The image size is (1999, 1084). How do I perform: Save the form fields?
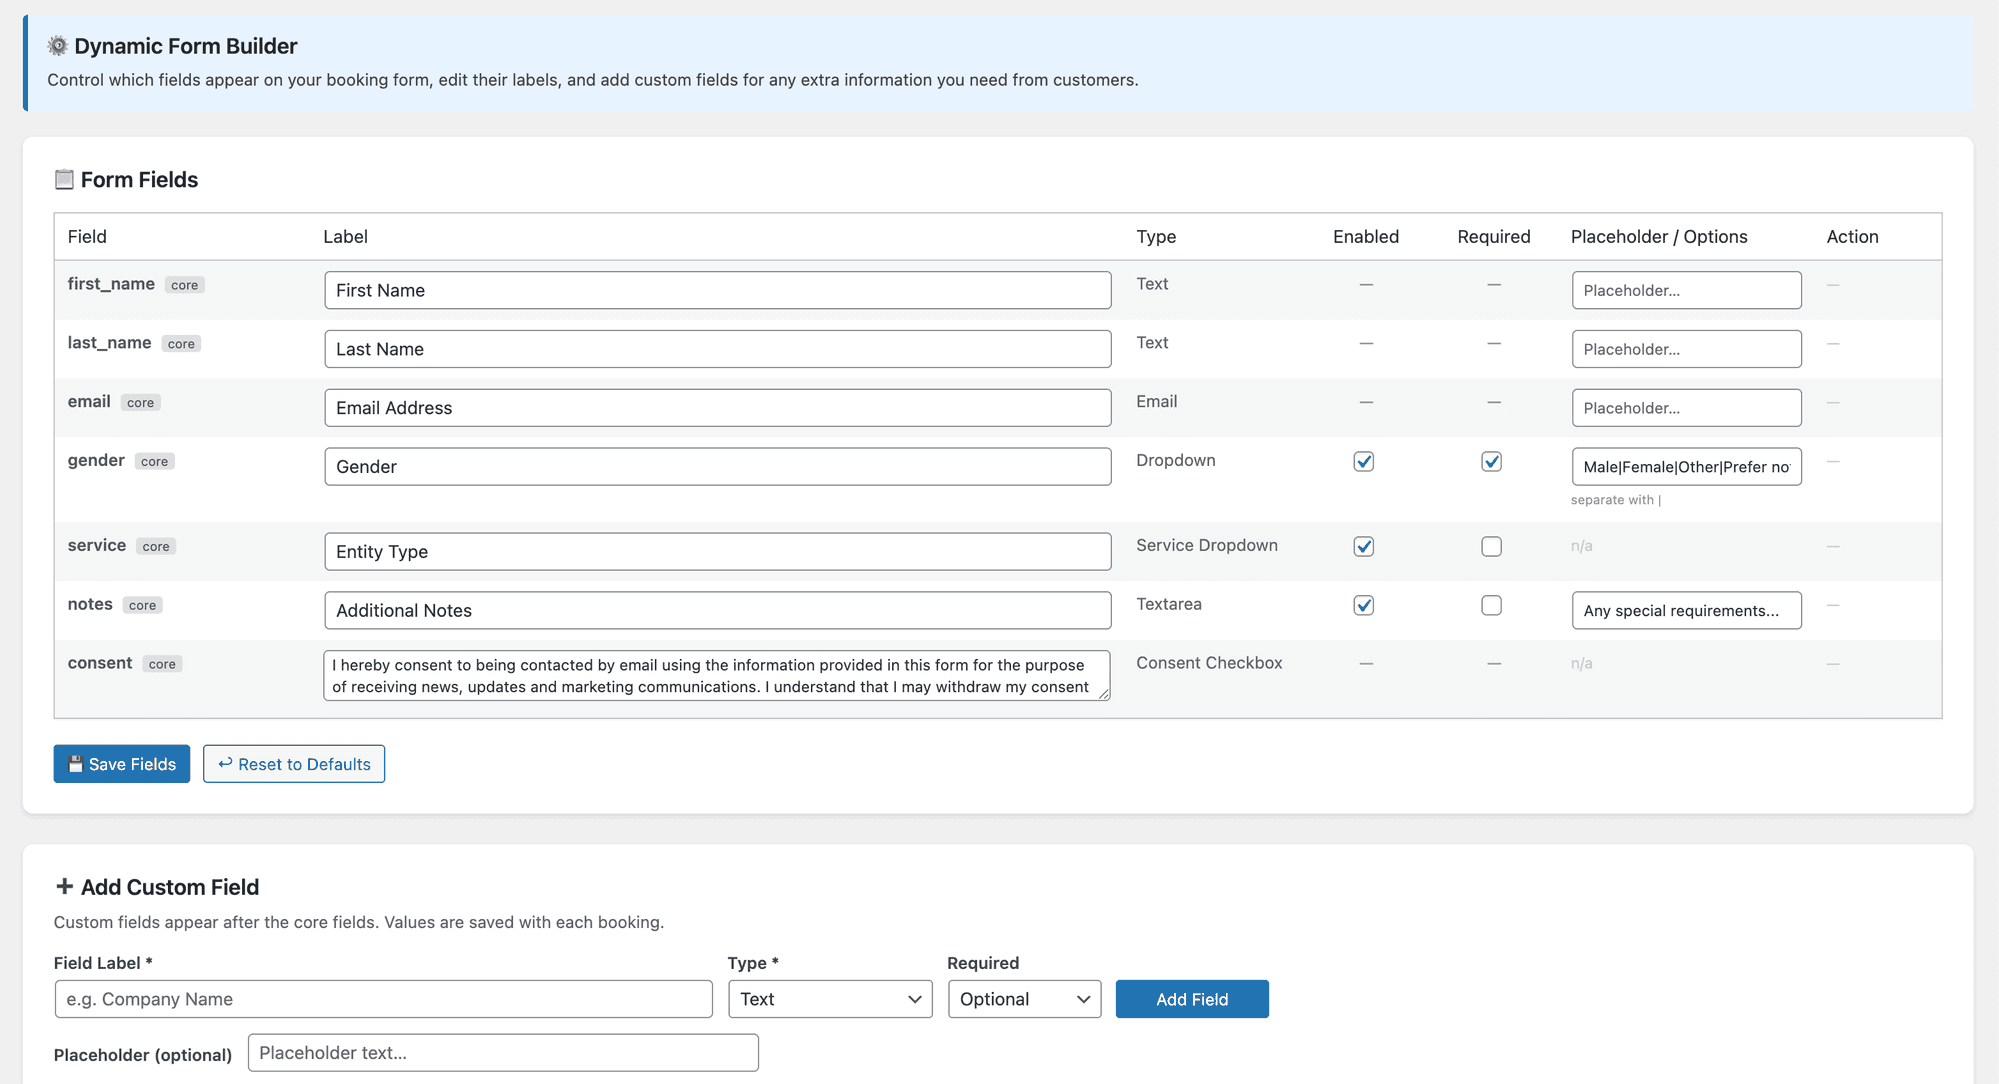[122, 764]
